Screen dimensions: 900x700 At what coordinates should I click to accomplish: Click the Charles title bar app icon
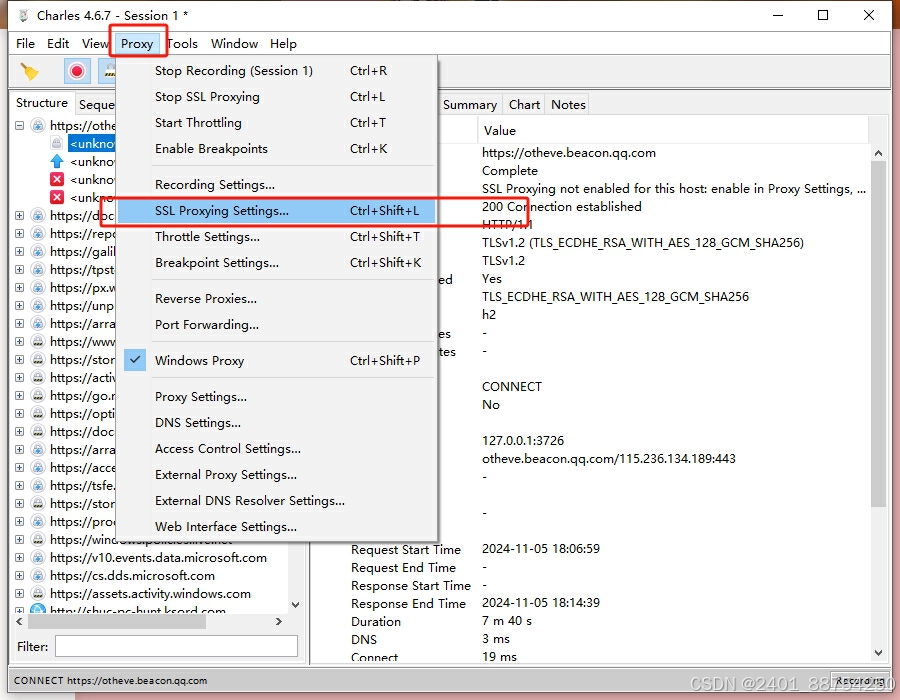[x=23, y=15]
